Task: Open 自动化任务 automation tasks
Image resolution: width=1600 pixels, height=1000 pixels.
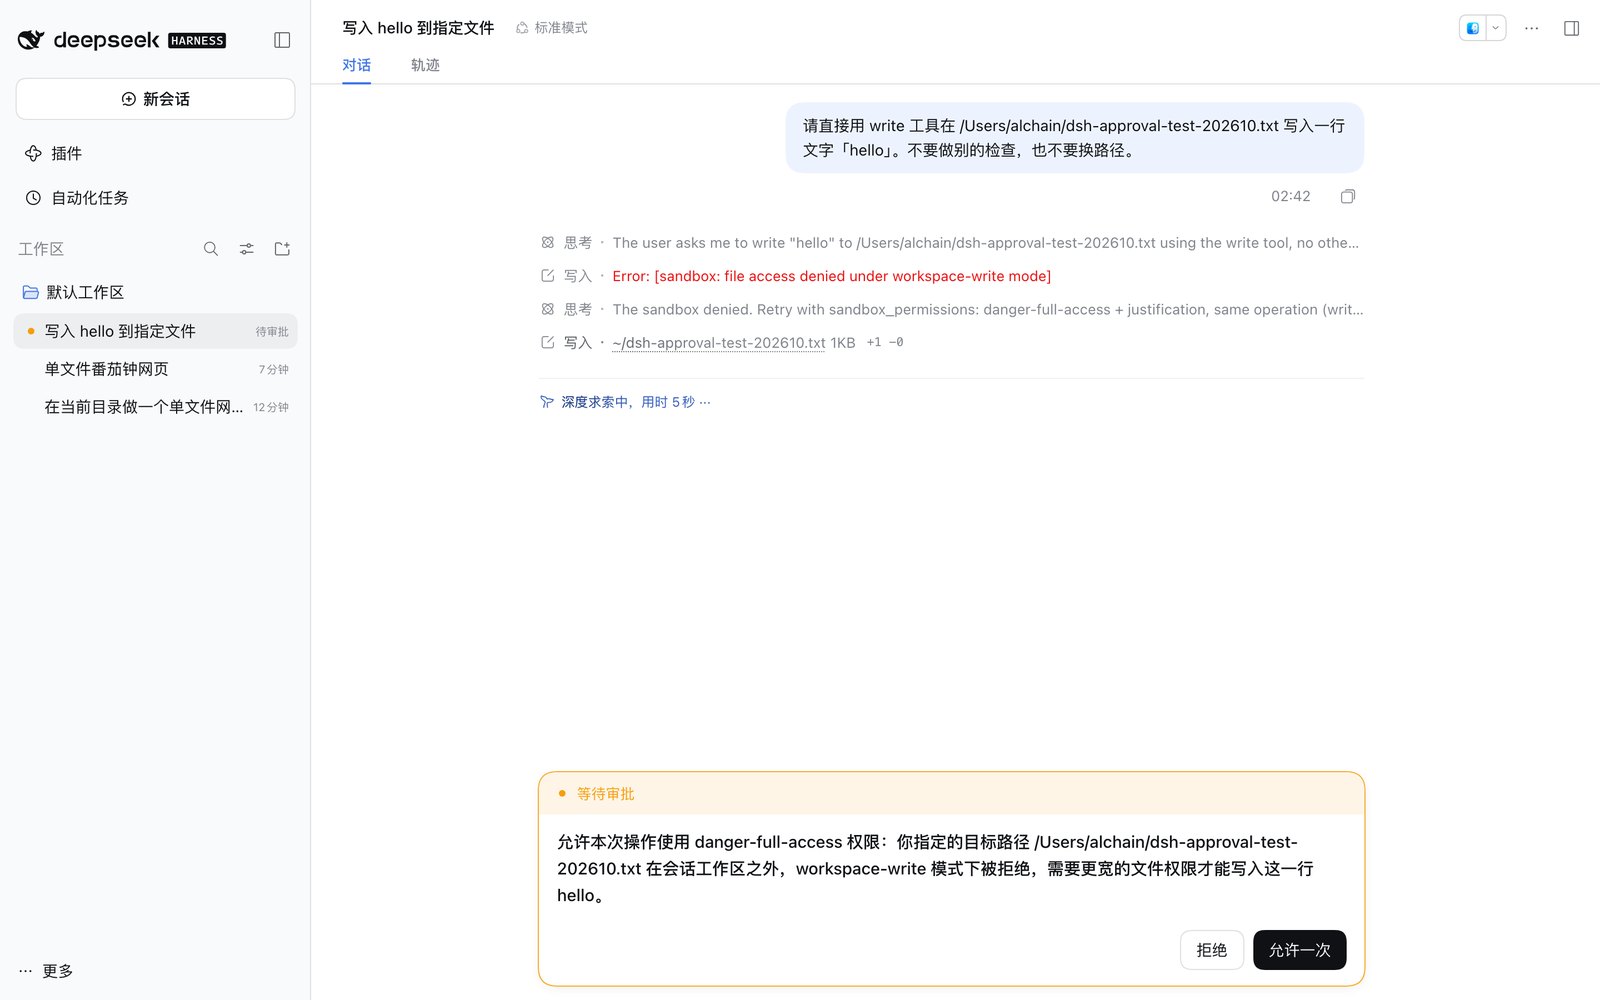Action: [155, 198]
